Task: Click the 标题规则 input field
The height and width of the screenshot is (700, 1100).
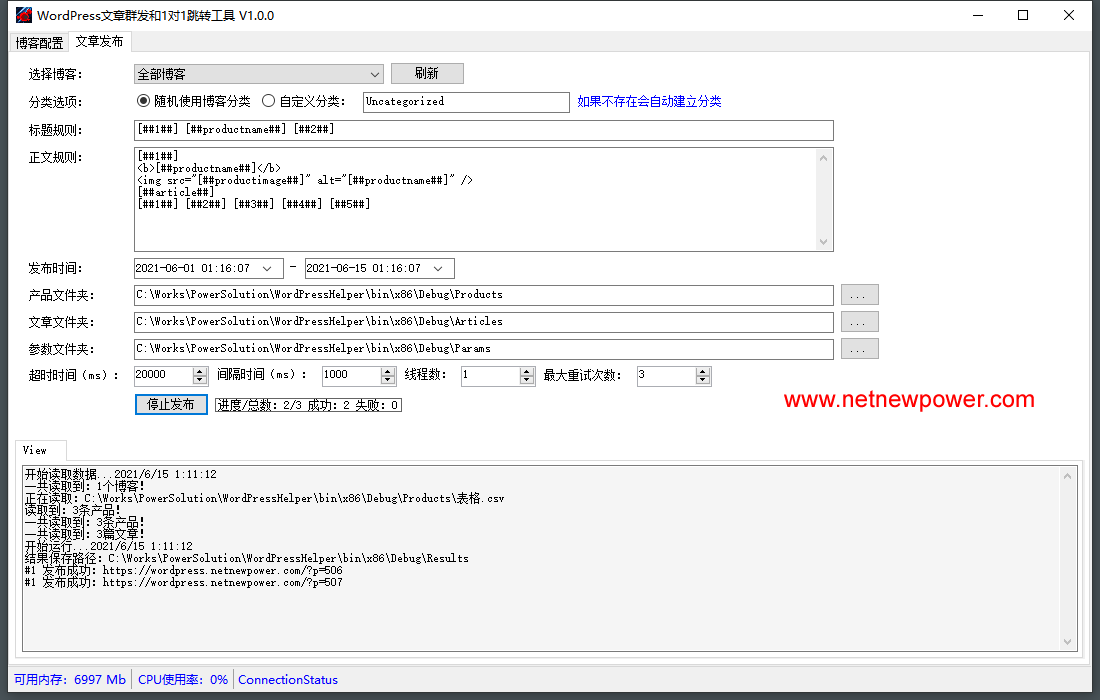Action: [x=483, y=130]
